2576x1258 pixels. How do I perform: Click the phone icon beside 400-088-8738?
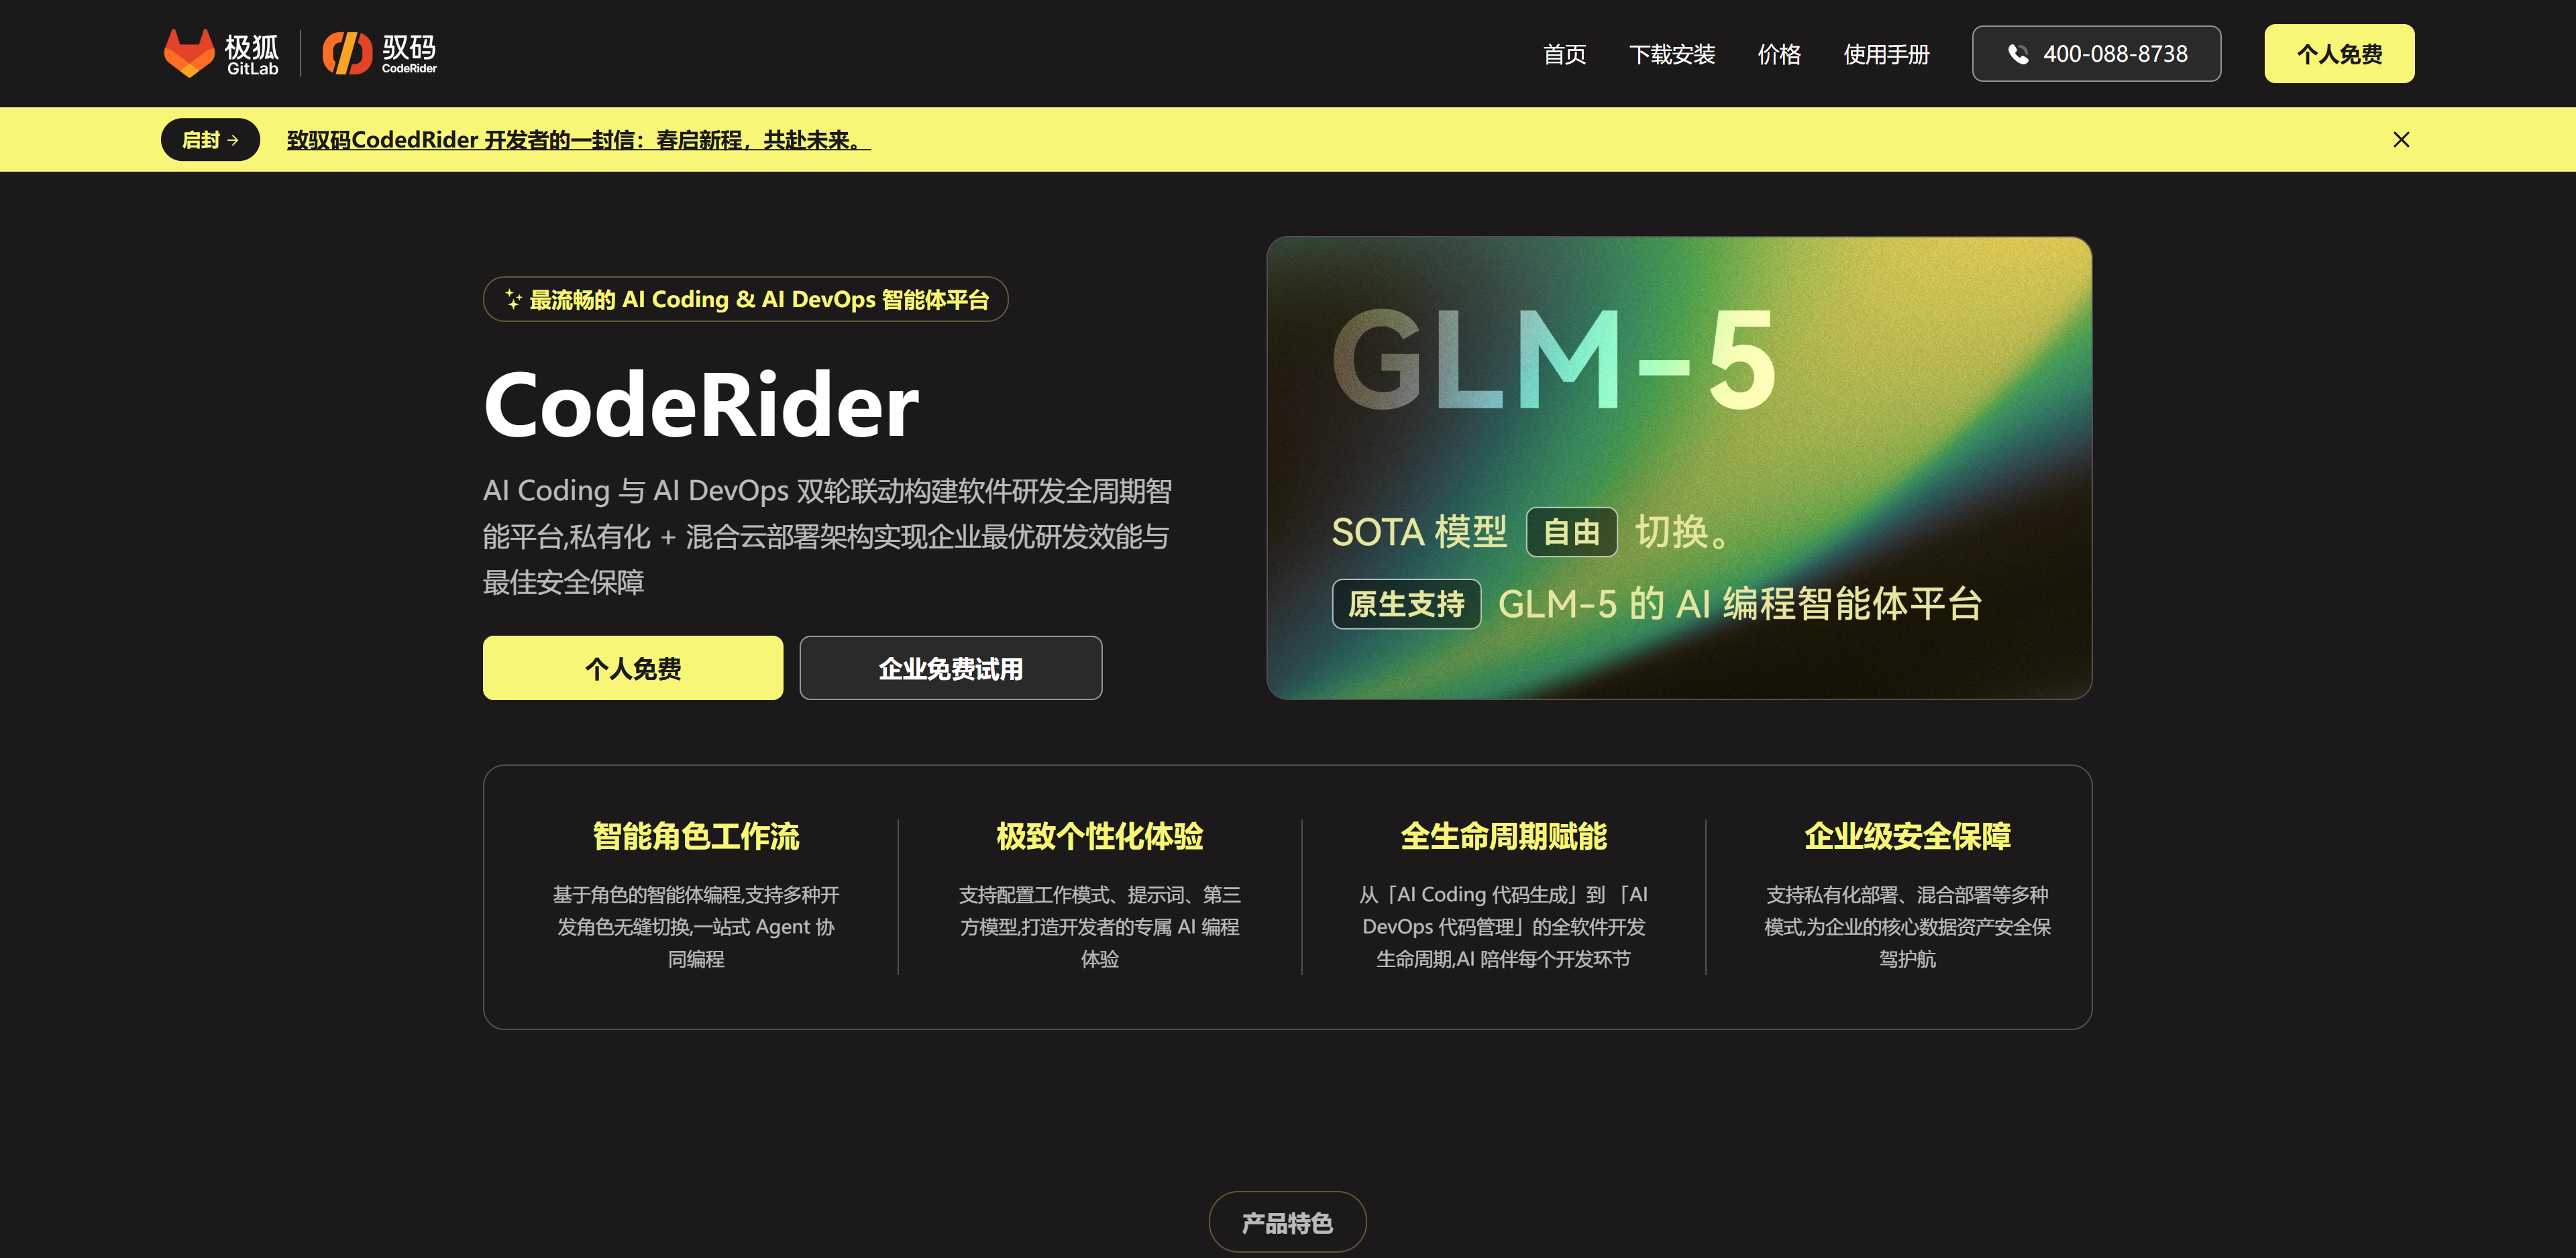(x=2018, y=54)
